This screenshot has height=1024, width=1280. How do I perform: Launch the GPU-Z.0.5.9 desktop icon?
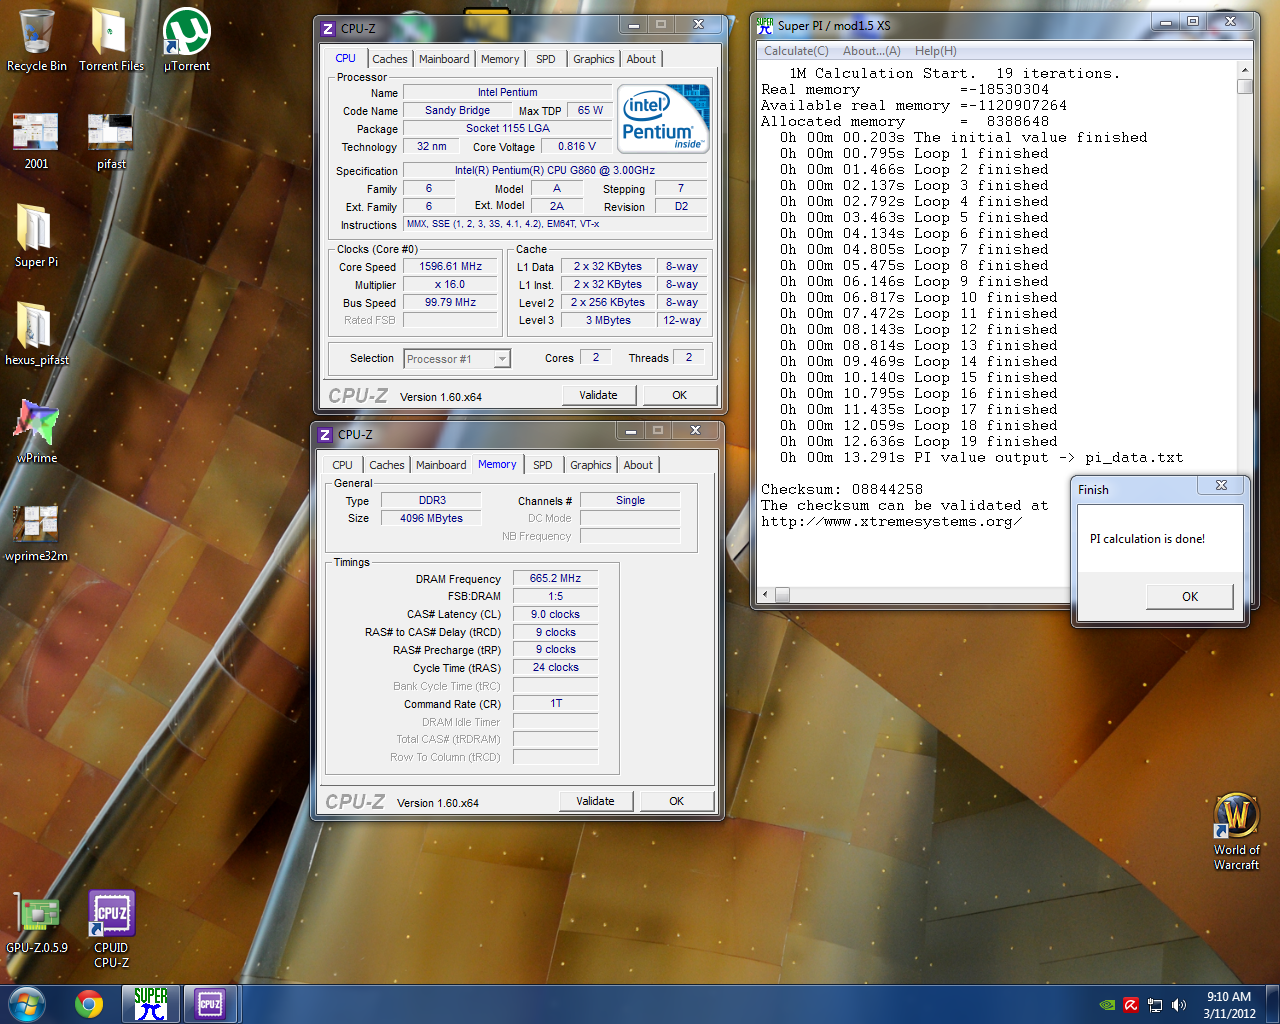point(37,922)
